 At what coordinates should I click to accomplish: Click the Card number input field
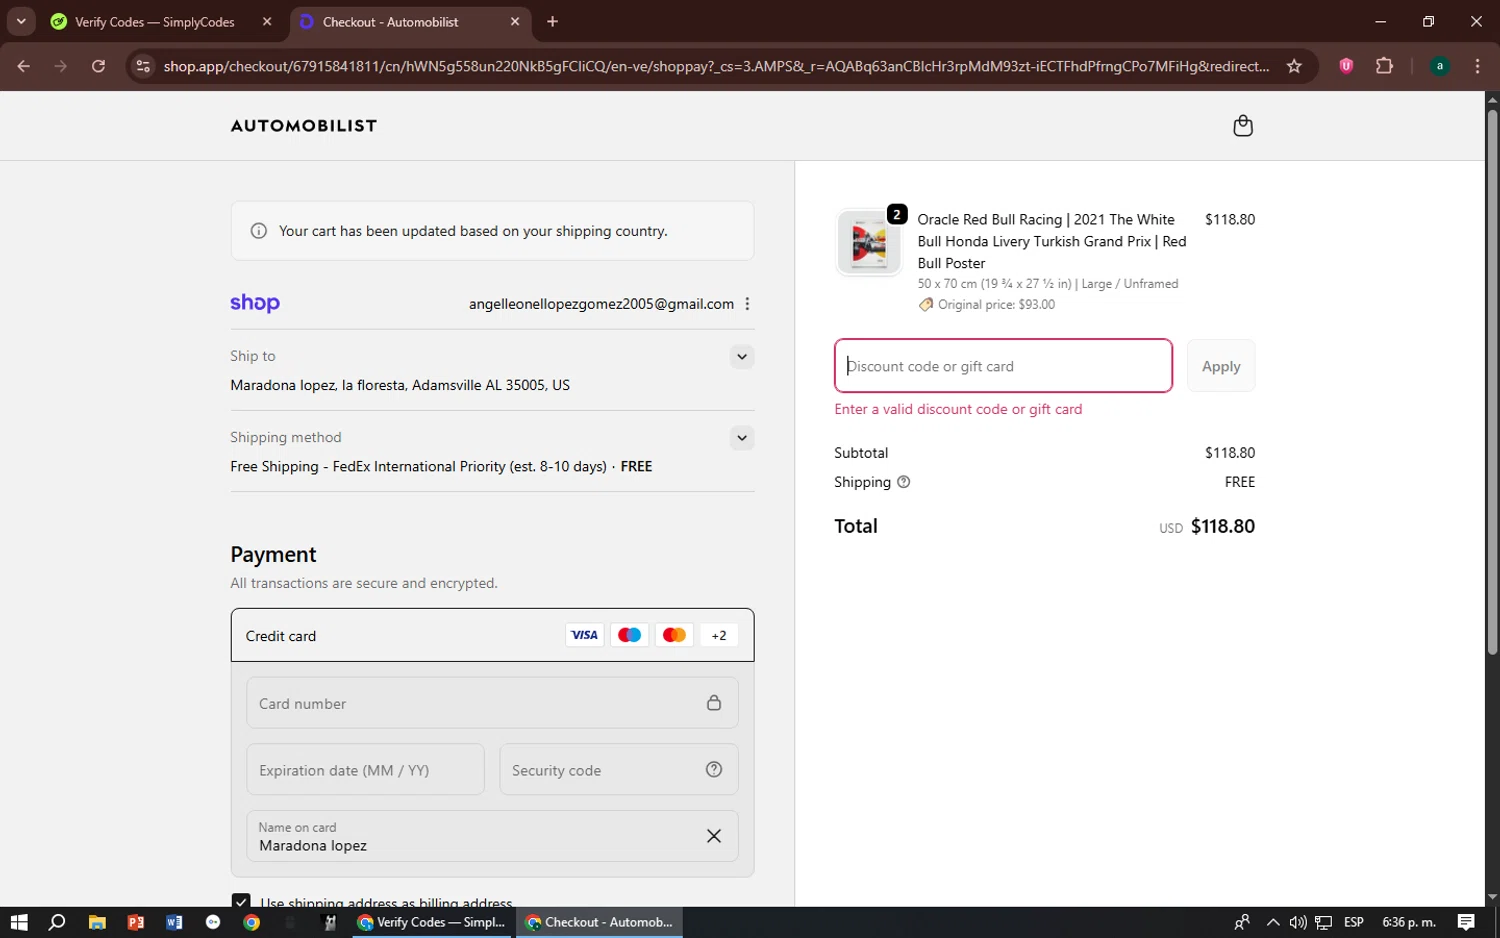(492, 703)
